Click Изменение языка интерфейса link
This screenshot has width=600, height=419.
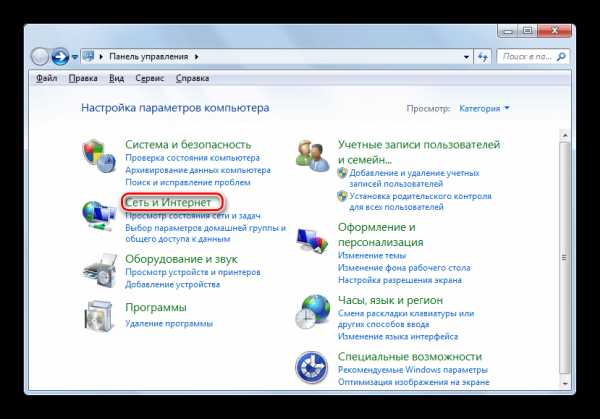(398, 336)
